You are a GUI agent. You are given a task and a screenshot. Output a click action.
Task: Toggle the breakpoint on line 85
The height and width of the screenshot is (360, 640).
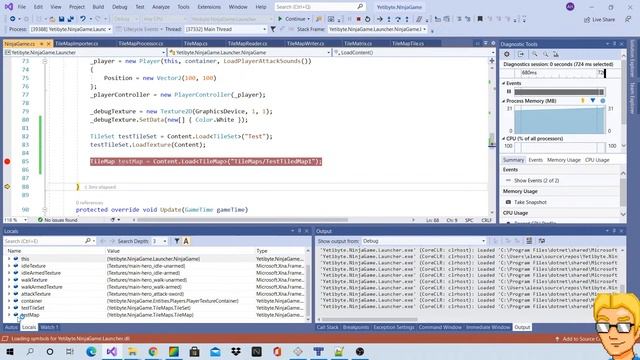(7, 162)
